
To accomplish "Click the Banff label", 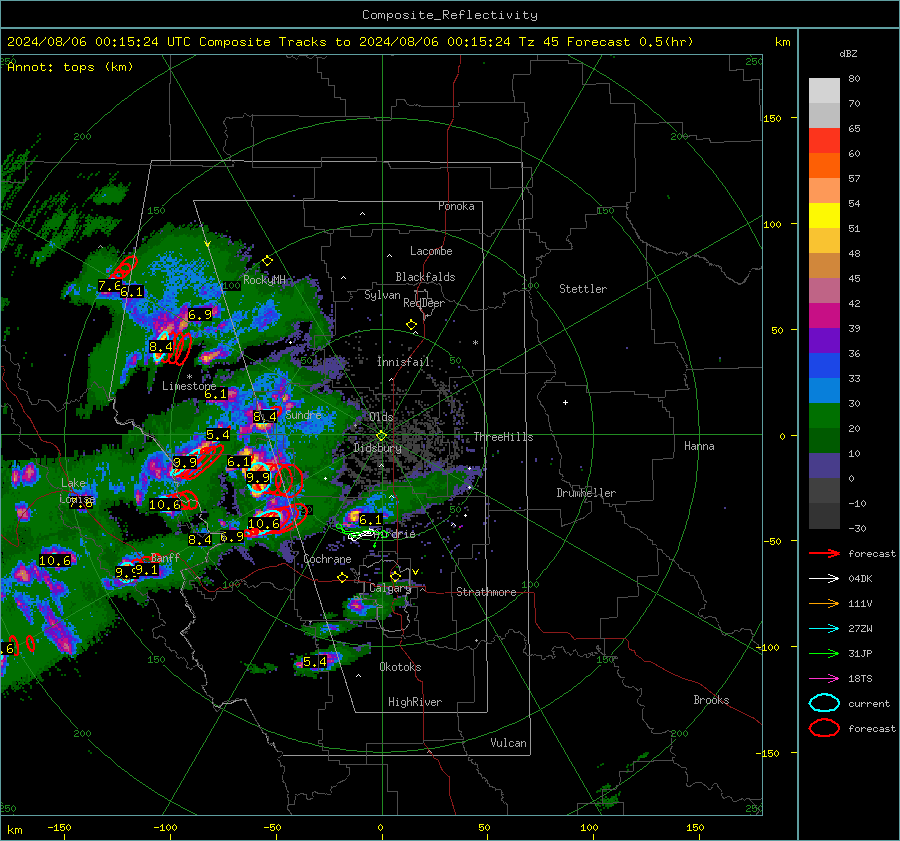I will point(165,557).
